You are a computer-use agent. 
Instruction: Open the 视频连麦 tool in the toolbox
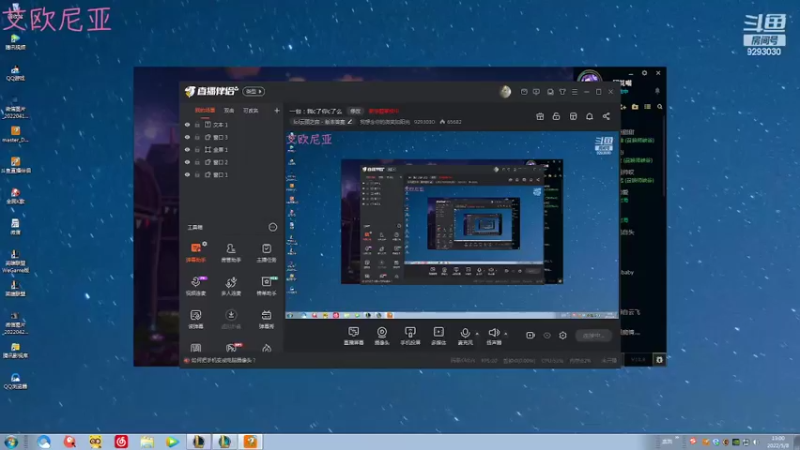(196, 286)
